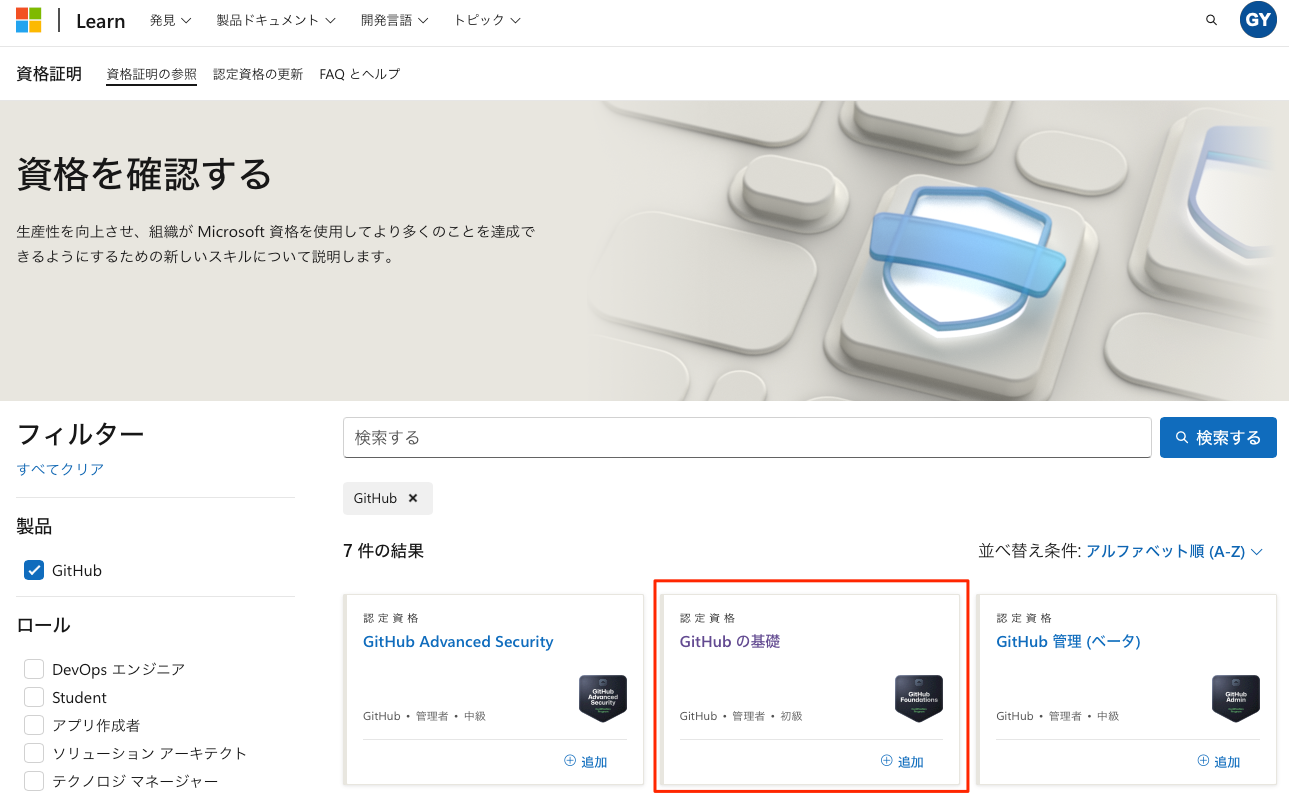This screenshot has height=796, width=1289.
Task: Click GitHub Foundations badge image
Action: pos(919,698)
